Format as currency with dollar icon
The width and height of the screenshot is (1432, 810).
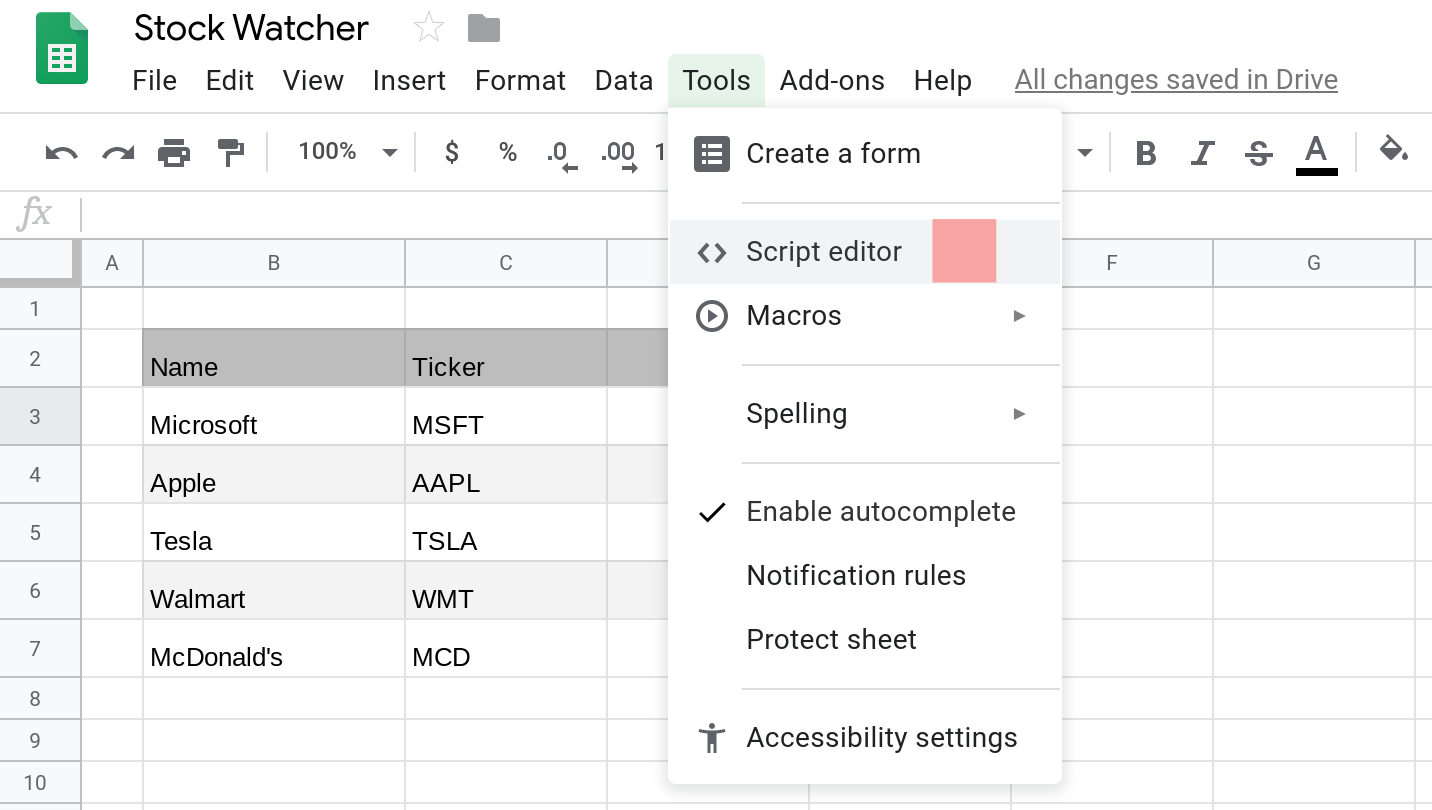452,152
